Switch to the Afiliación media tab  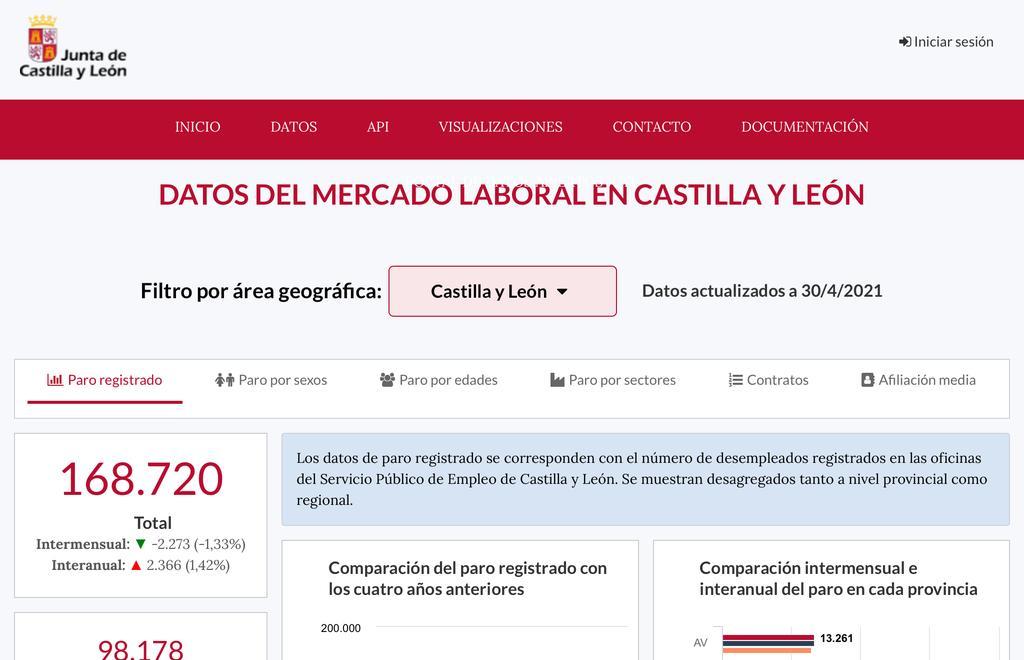918,380
